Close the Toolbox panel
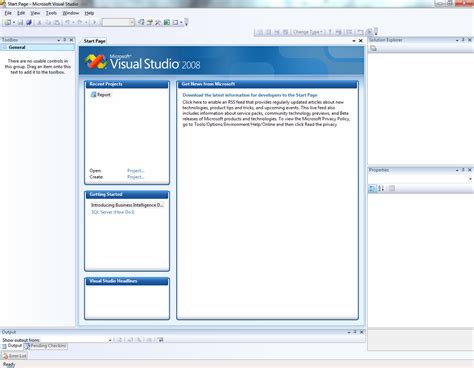This screenshot has height=368, width=474. click(71, 40)
